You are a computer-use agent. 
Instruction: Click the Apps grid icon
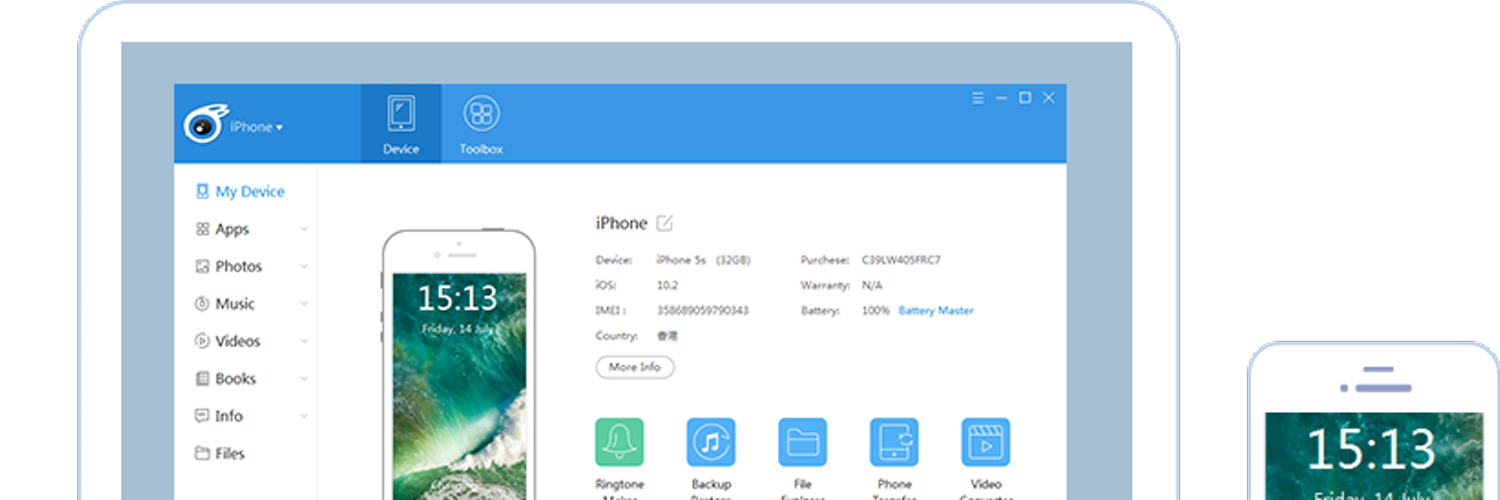click(x=202, y=229)
